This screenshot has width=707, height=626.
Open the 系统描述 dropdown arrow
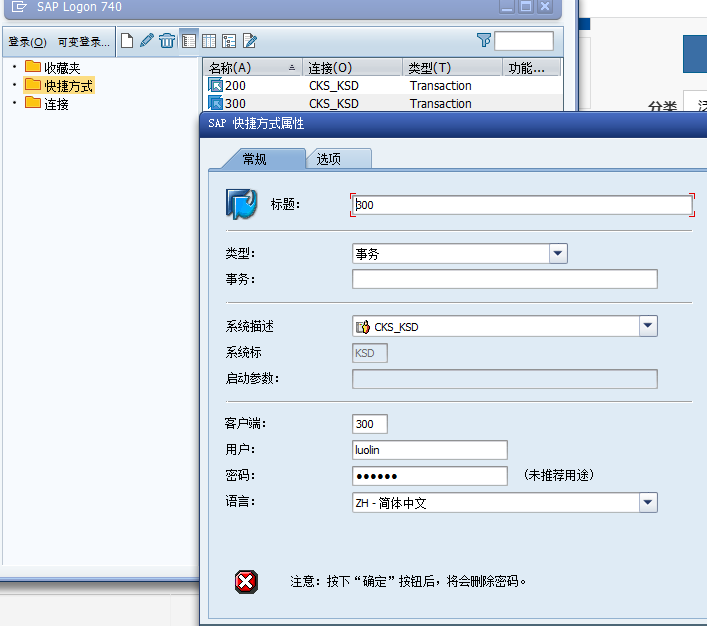(648, 326)
